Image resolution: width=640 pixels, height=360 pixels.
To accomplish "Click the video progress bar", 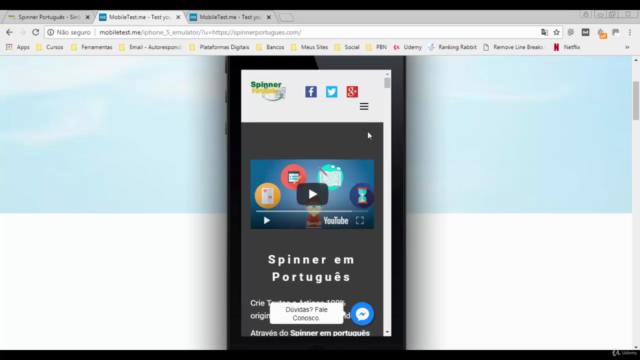I will click(312, 211).
